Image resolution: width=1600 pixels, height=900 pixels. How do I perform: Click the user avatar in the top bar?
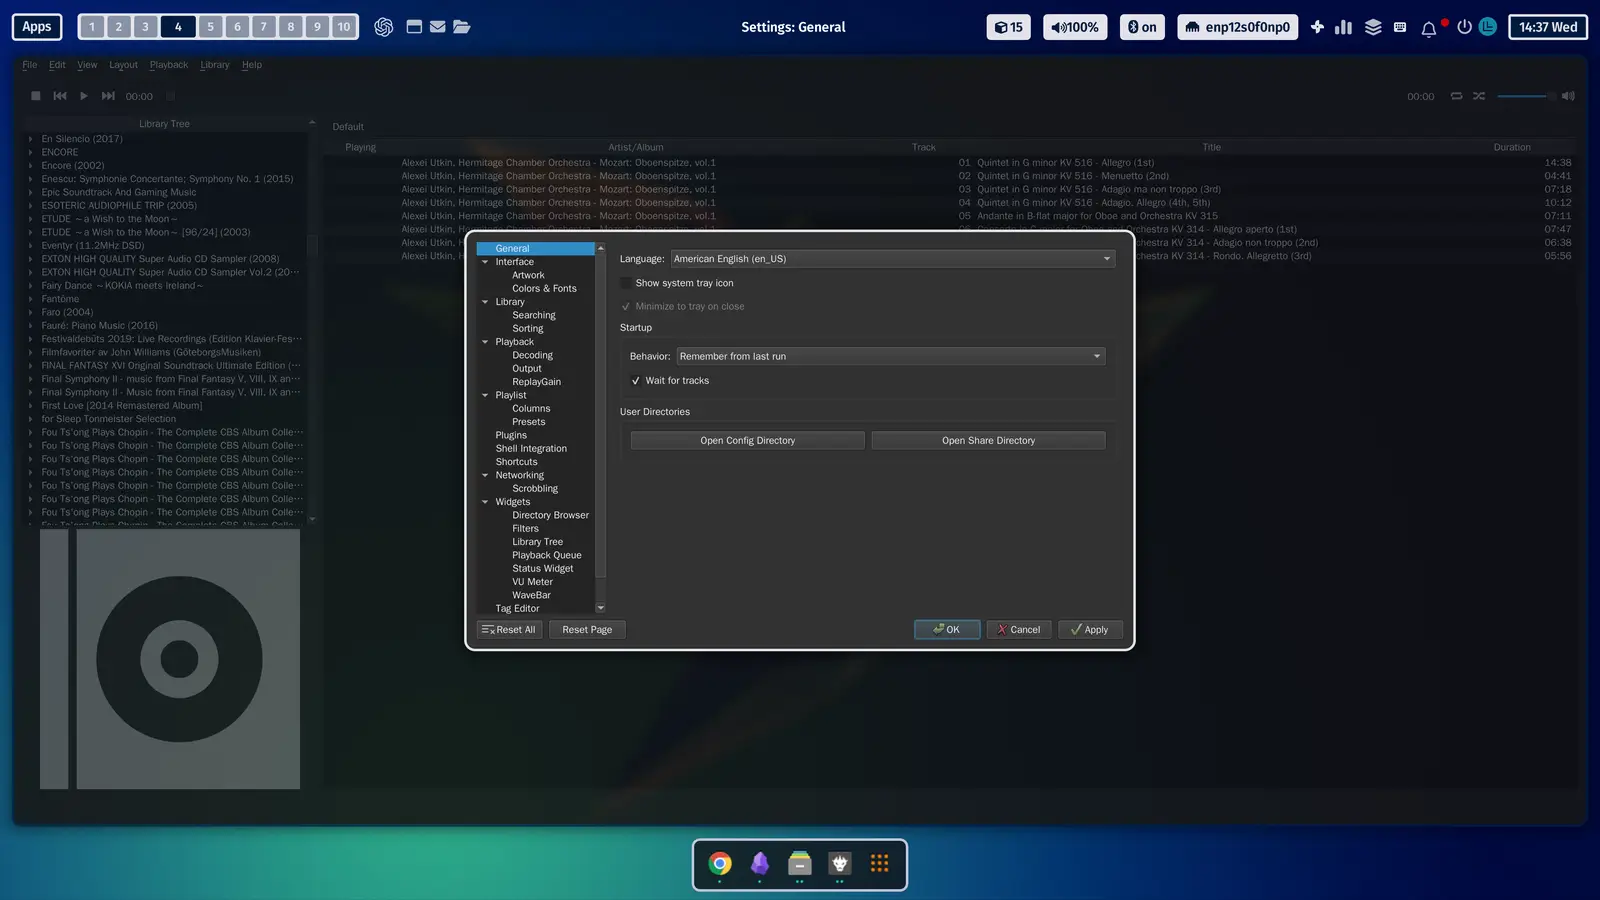[1488, 27]
